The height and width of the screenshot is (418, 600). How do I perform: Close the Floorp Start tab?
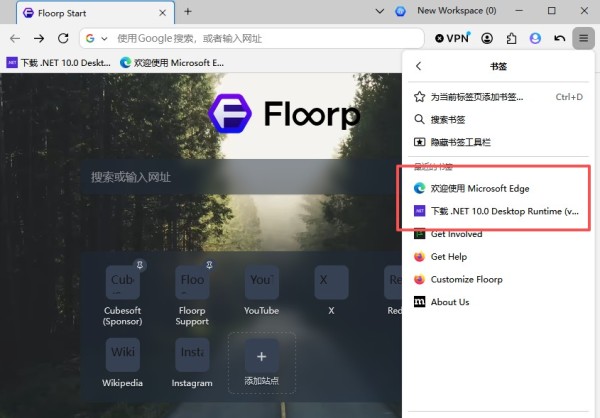(x=163, y=13)
